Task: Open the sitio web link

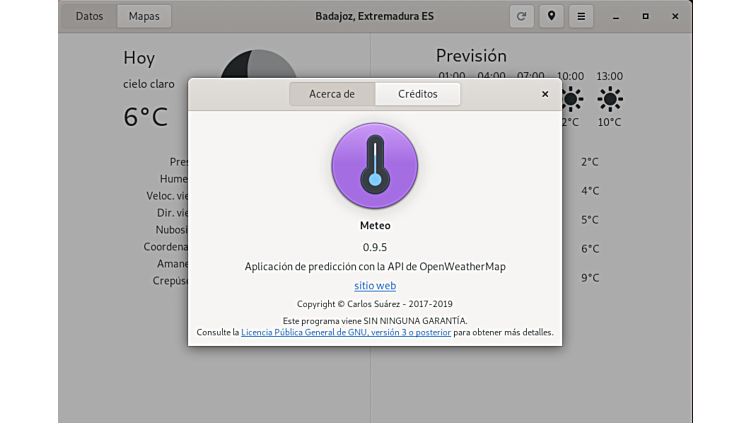Action: click(x=375, y=286)
